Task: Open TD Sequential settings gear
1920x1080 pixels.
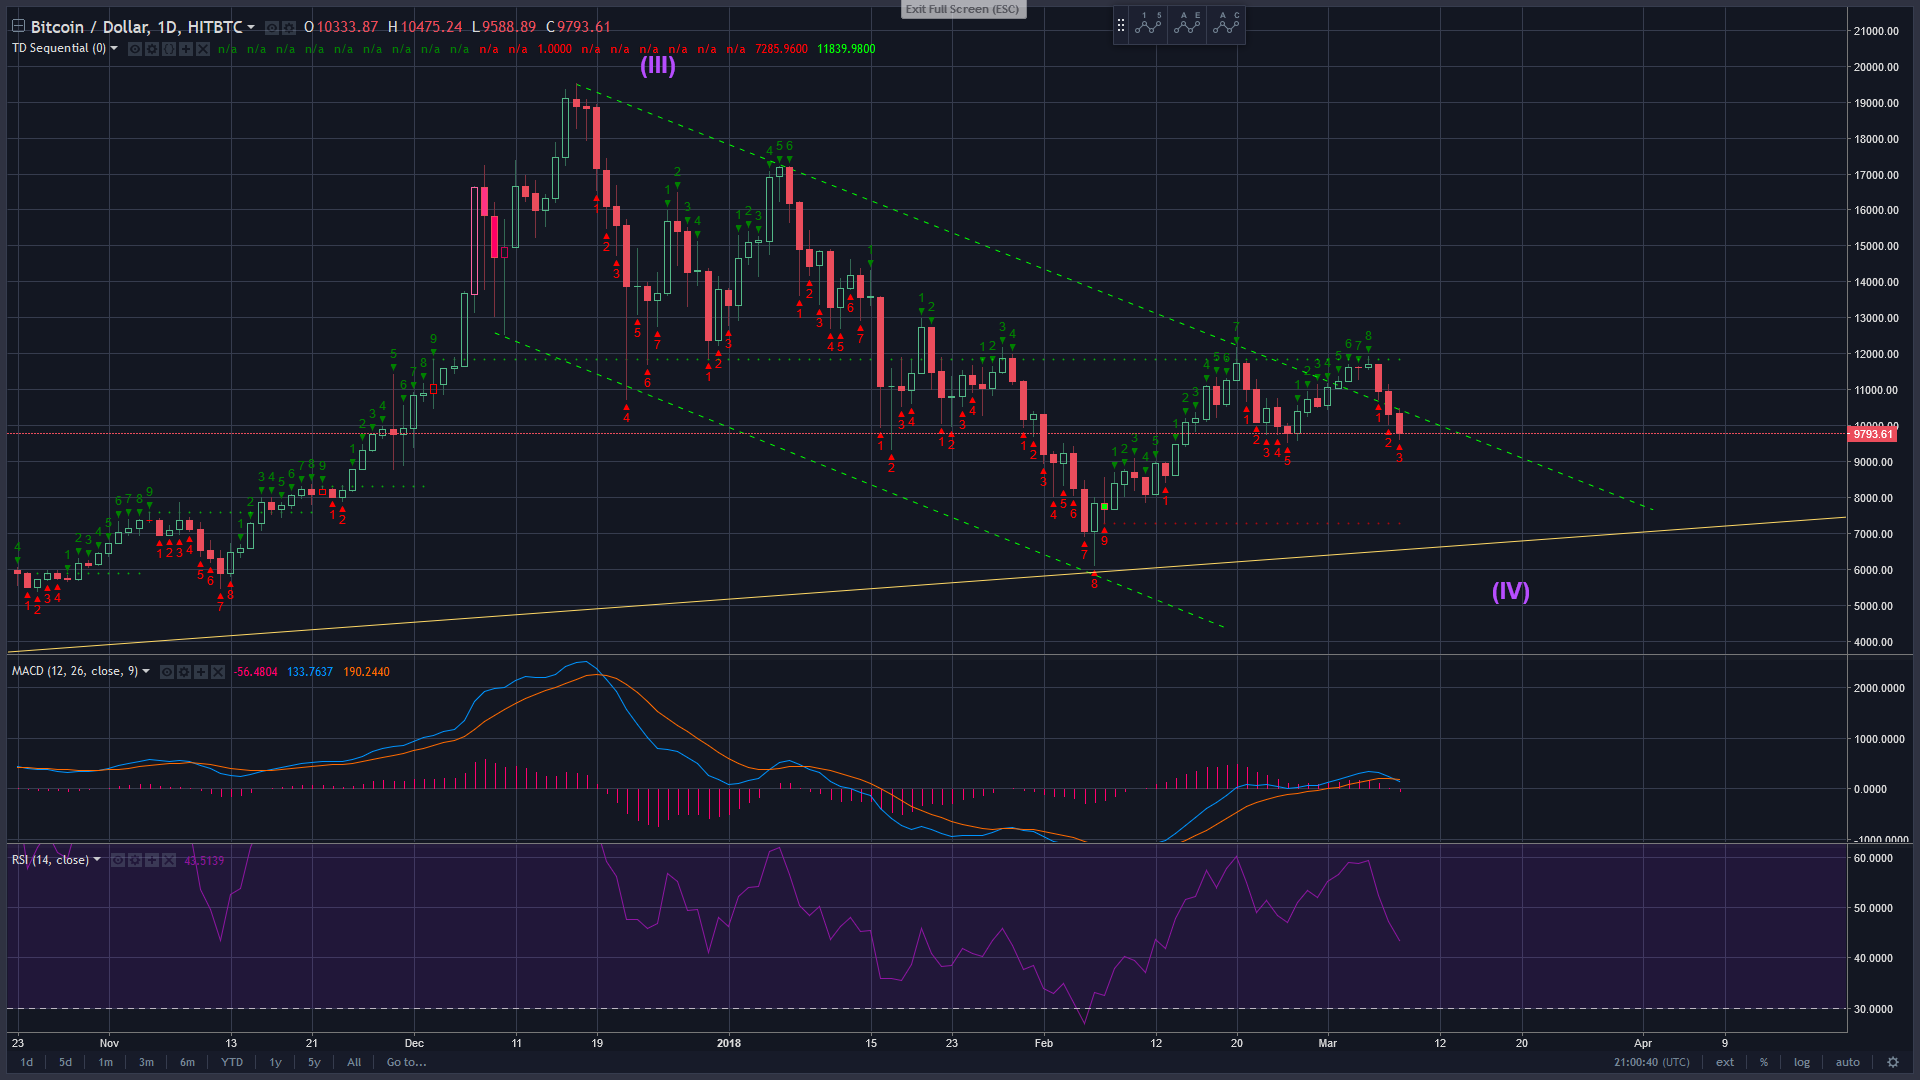Action: [x=152, y=49]
